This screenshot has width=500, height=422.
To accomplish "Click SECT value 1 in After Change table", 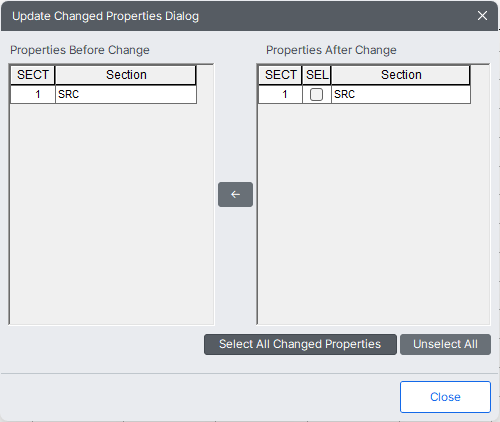I will 280,94.
